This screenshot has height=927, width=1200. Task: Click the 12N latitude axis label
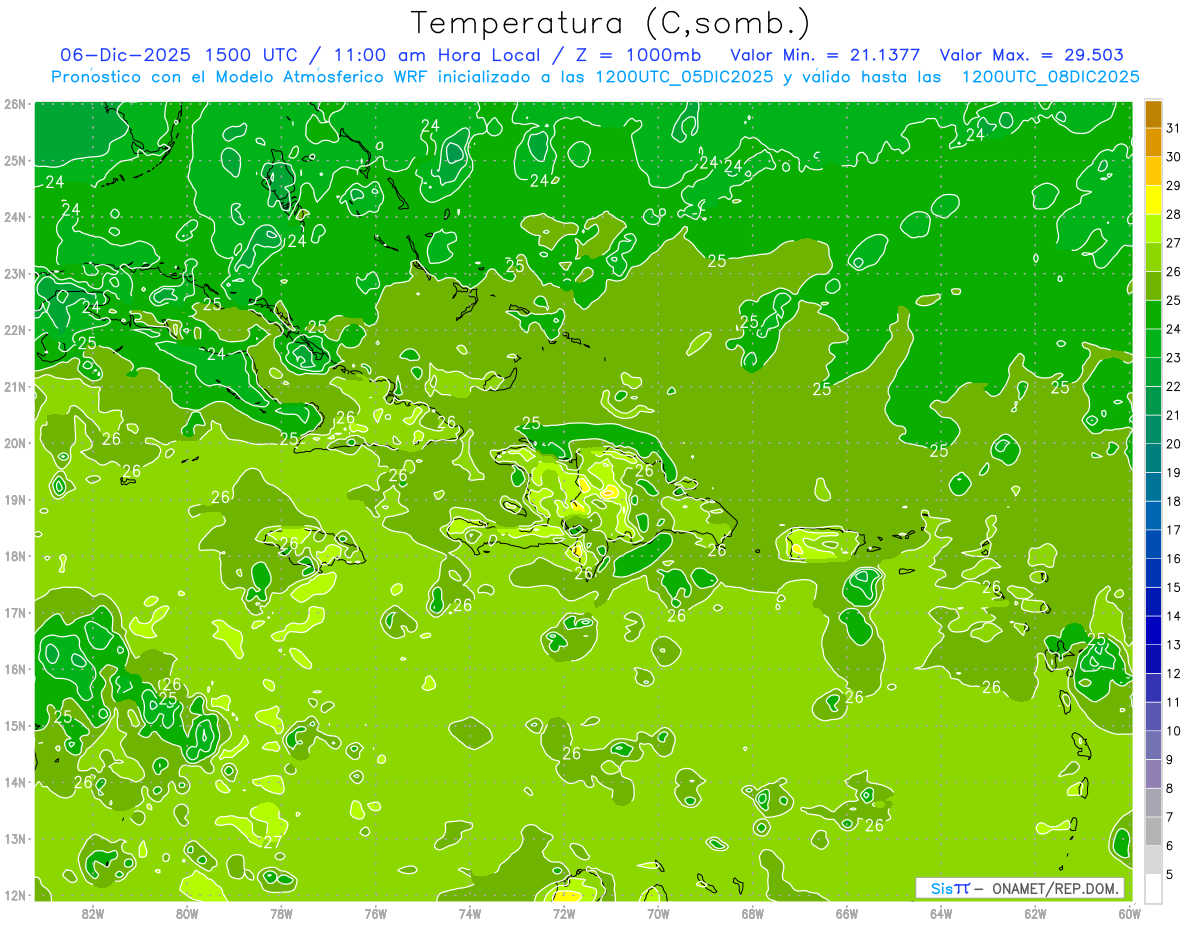pyautogui.click(x=14, y=895)
